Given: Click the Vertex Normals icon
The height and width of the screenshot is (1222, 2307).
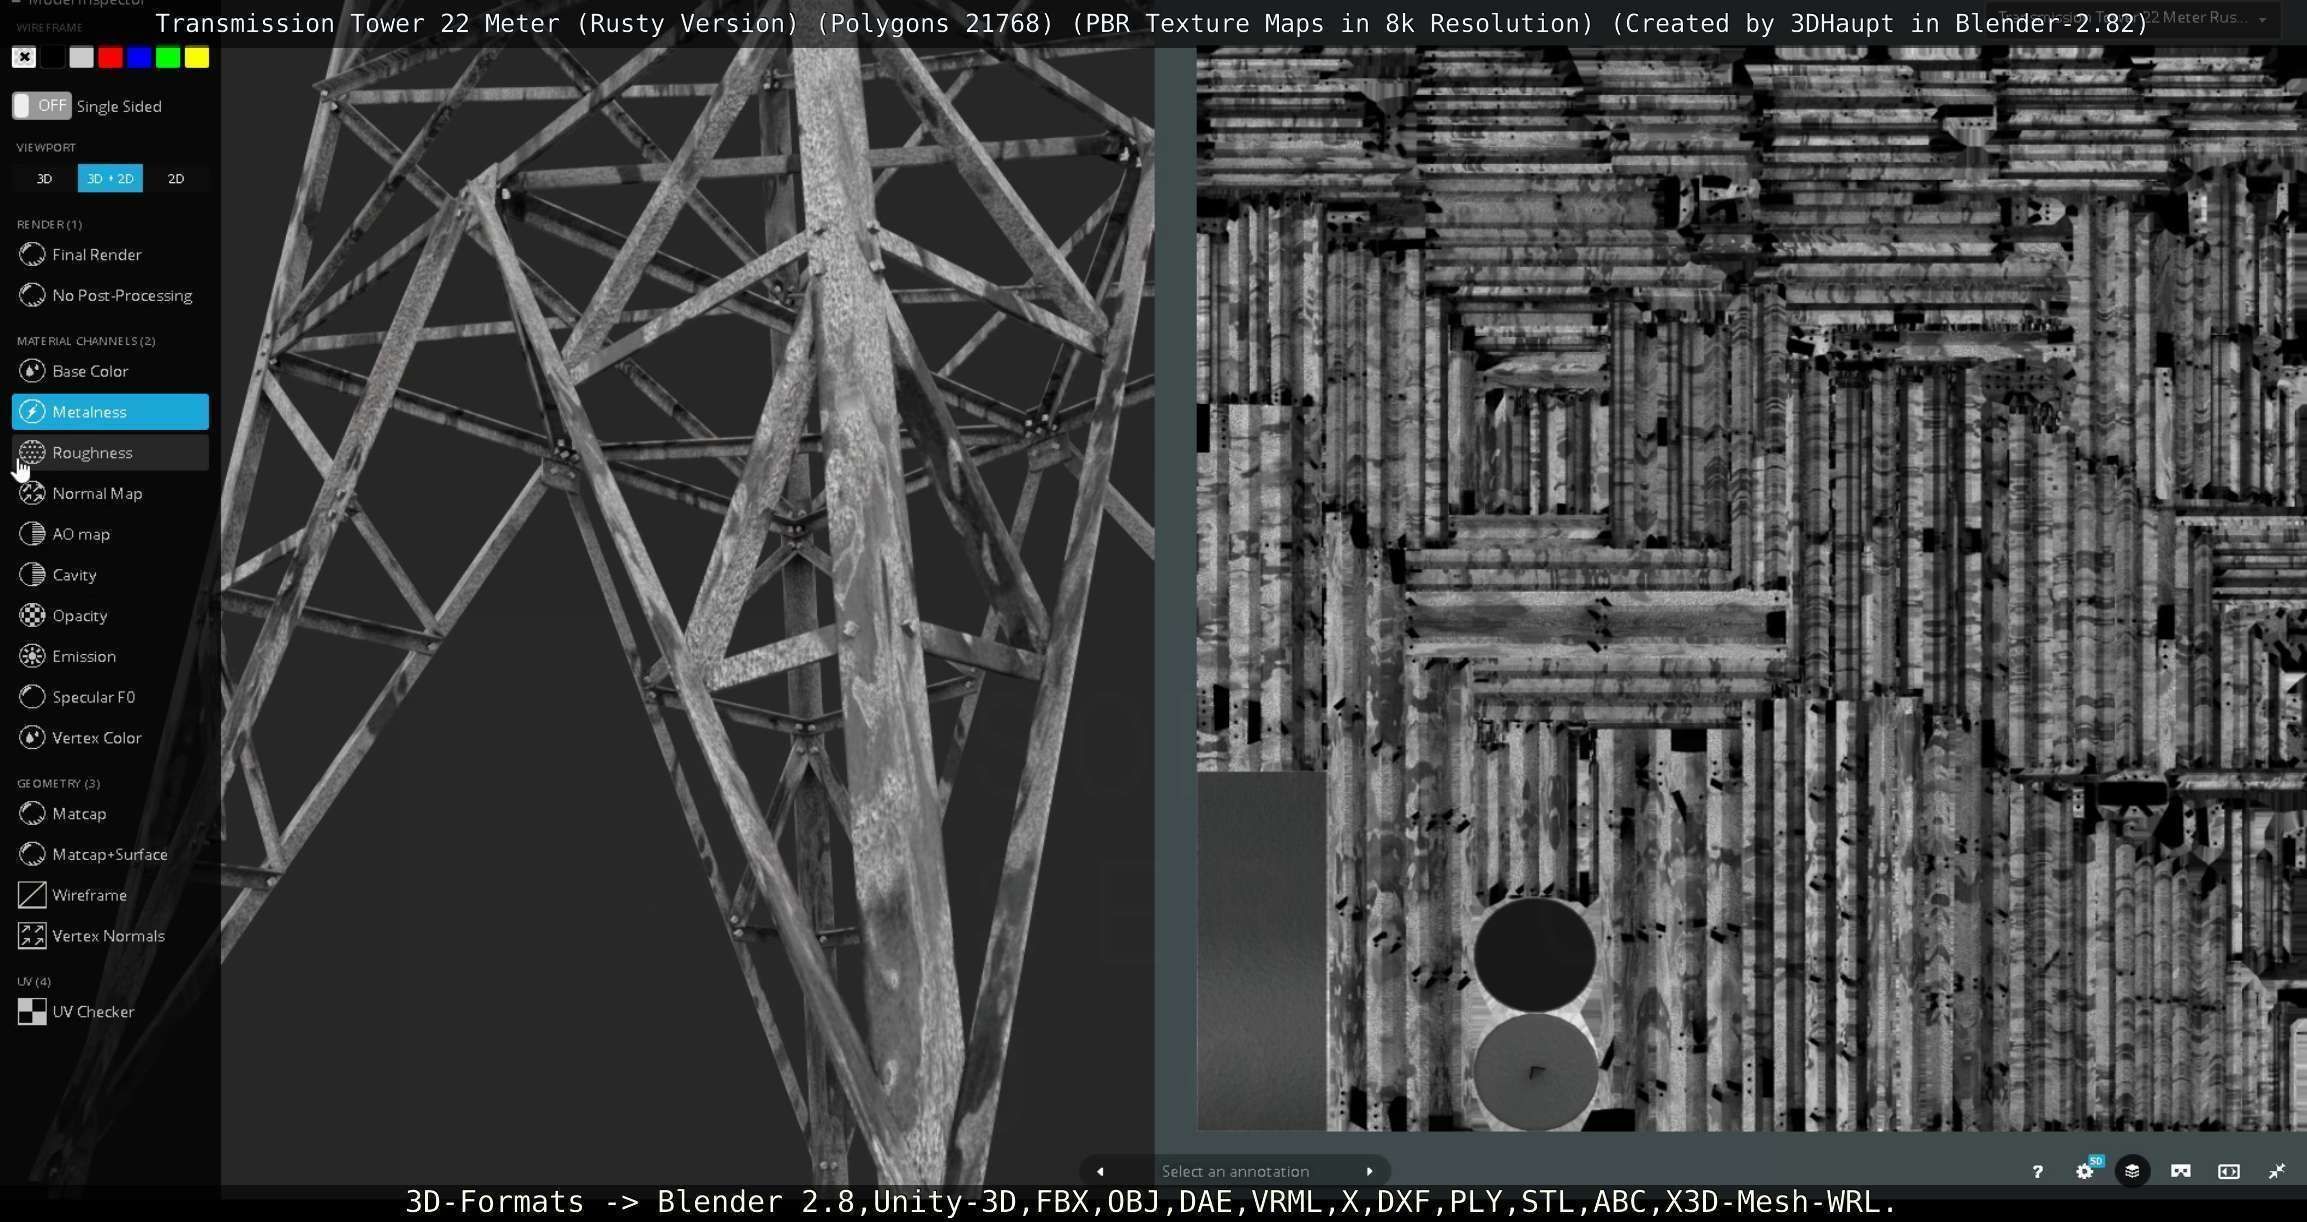Looking at the screenshot, I should pos(32,936).
